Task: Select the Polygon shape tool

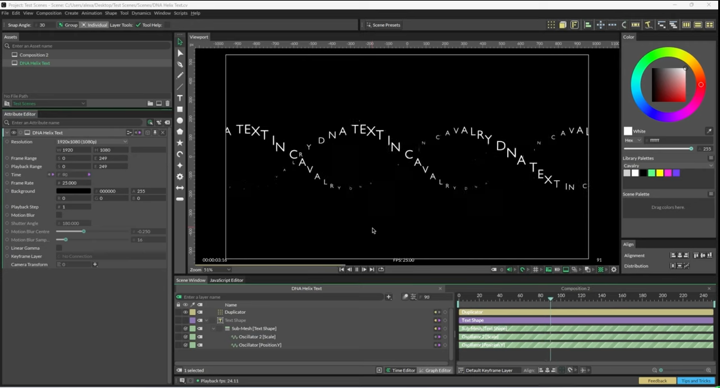Action: click(180, 131)
